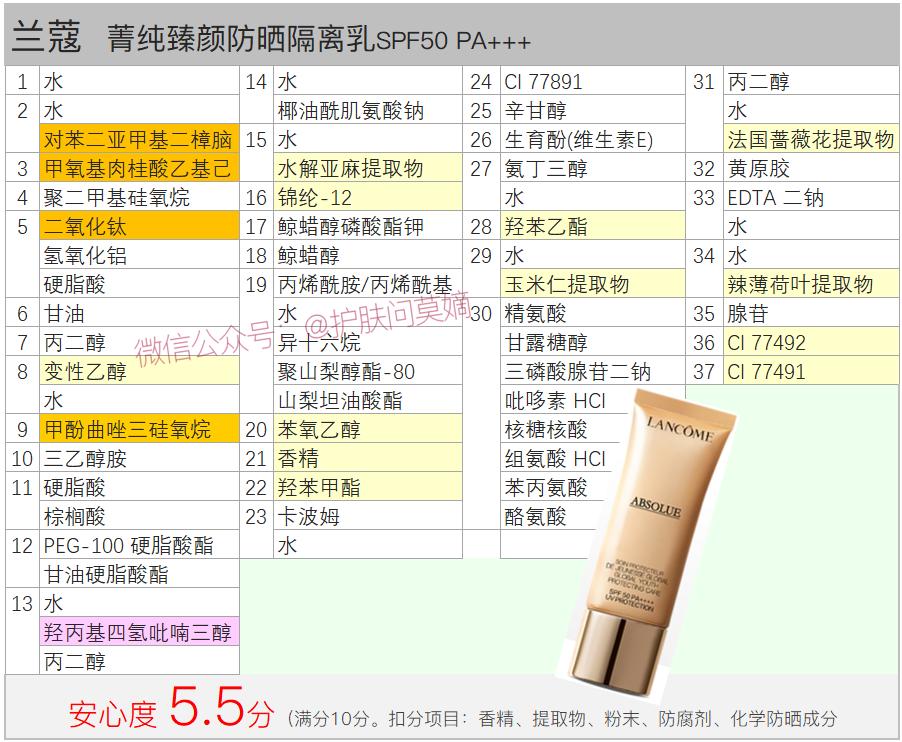Click the cell 辛甘醇

coord(593,110)
